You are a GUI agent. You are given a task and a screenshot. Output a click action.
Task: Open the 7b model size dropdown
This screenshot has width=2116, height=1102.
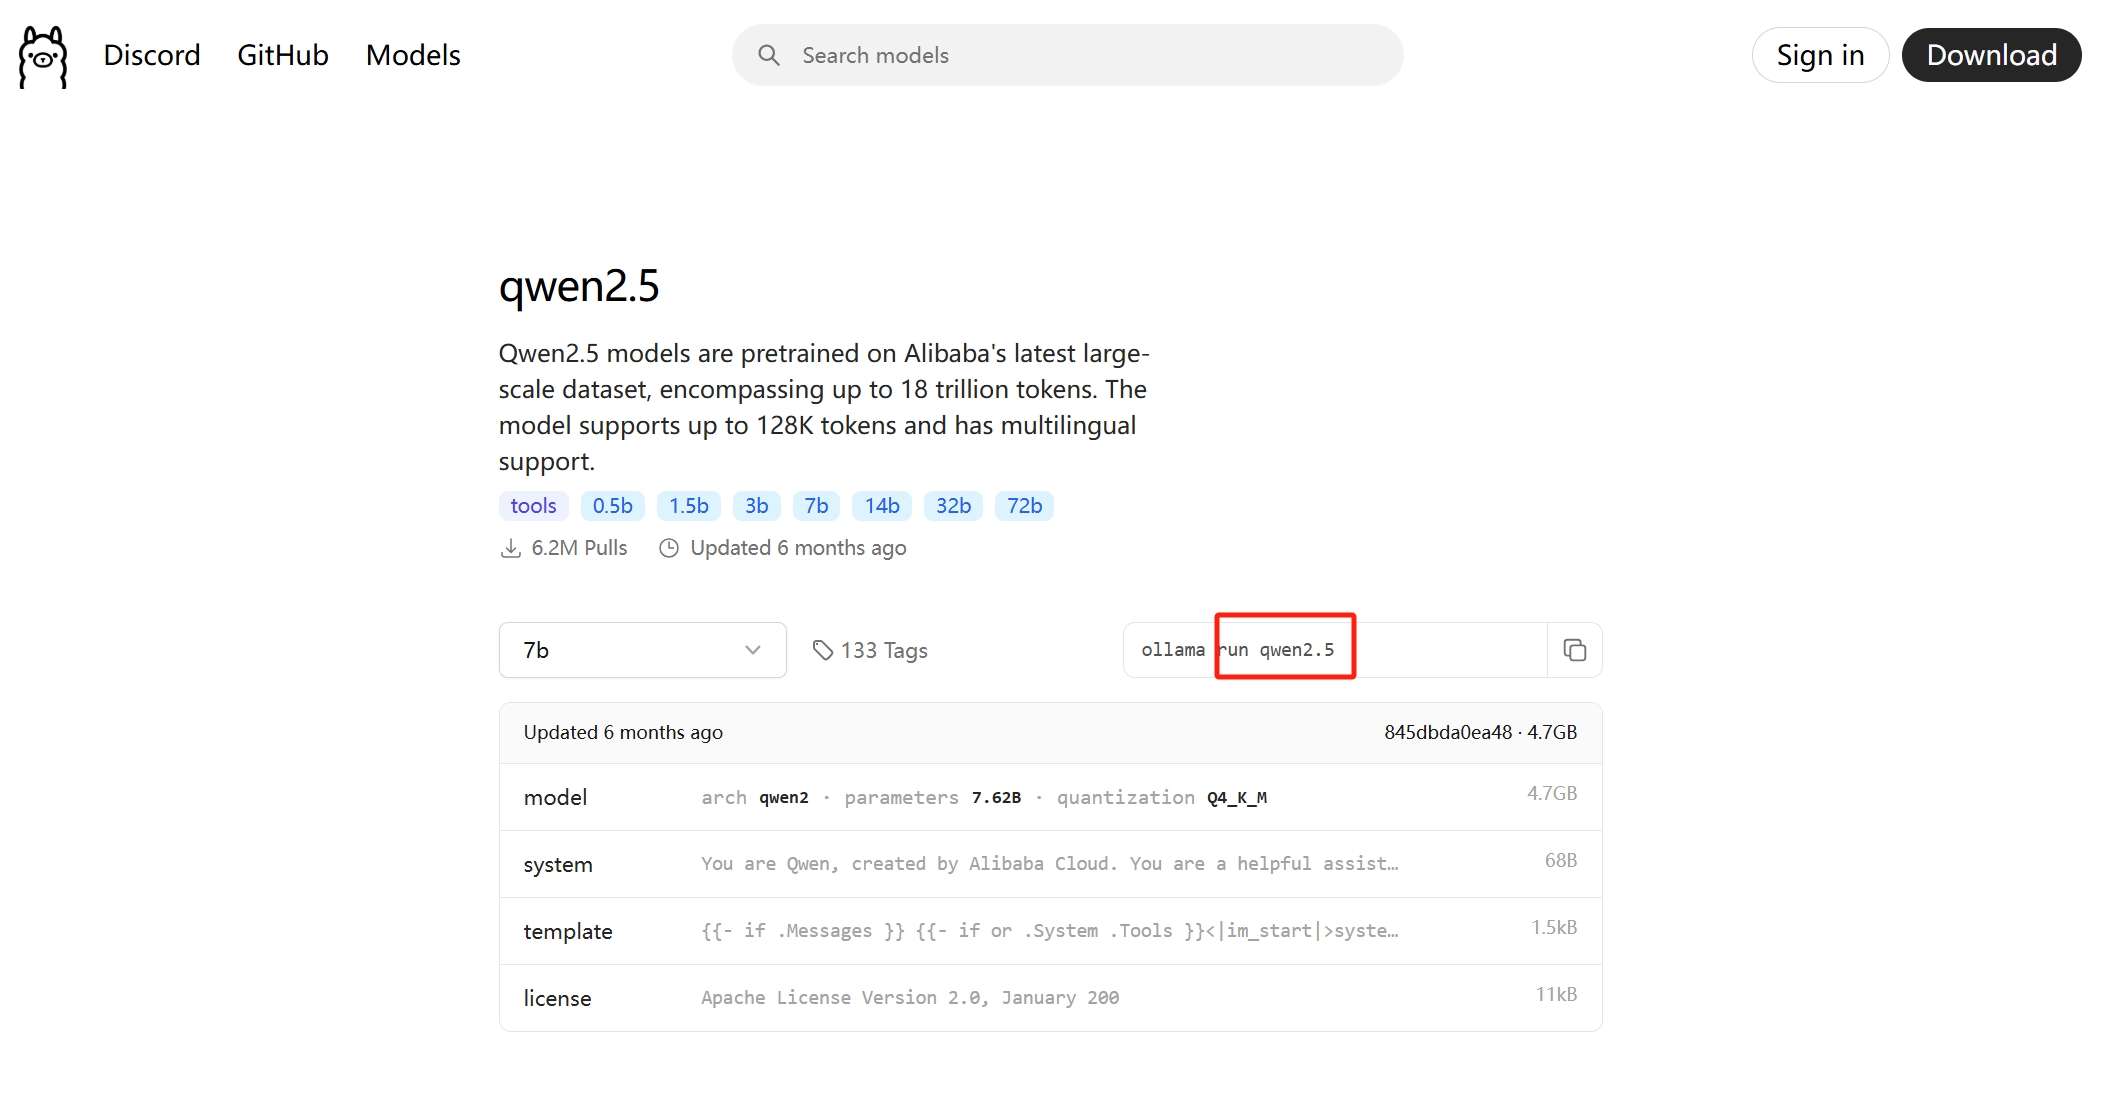641,650
